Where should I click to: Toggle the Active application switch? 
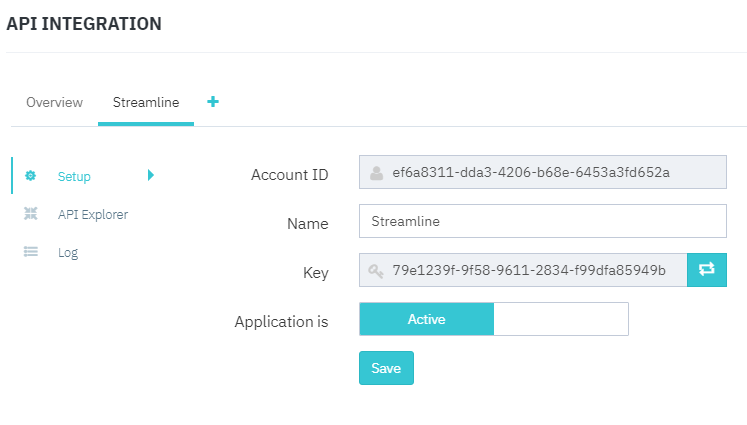point(427,319)
